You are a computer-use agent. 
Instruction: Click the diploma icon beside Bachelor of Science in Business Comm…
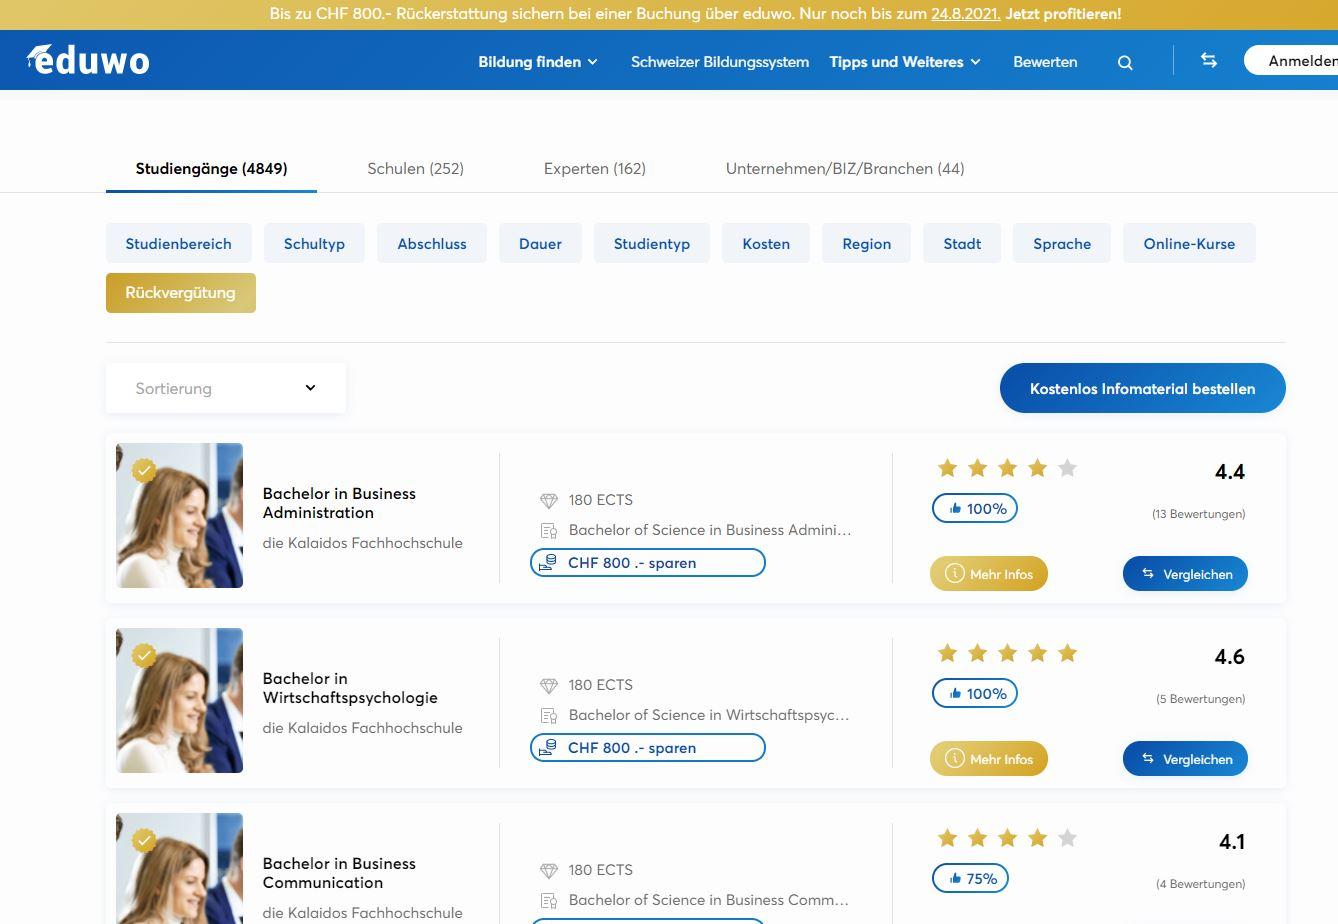click(x=548, y=901)
